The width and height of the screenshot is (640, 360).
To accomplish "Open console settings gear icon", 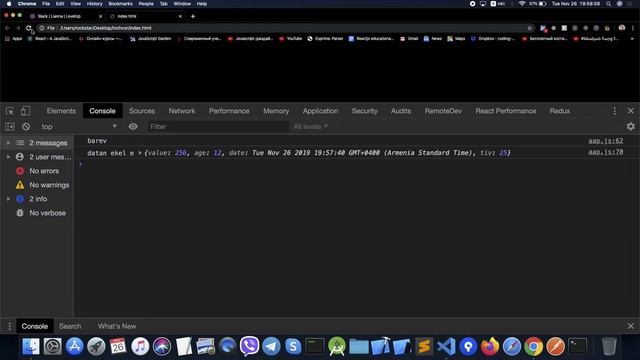I will click(631, 127).
